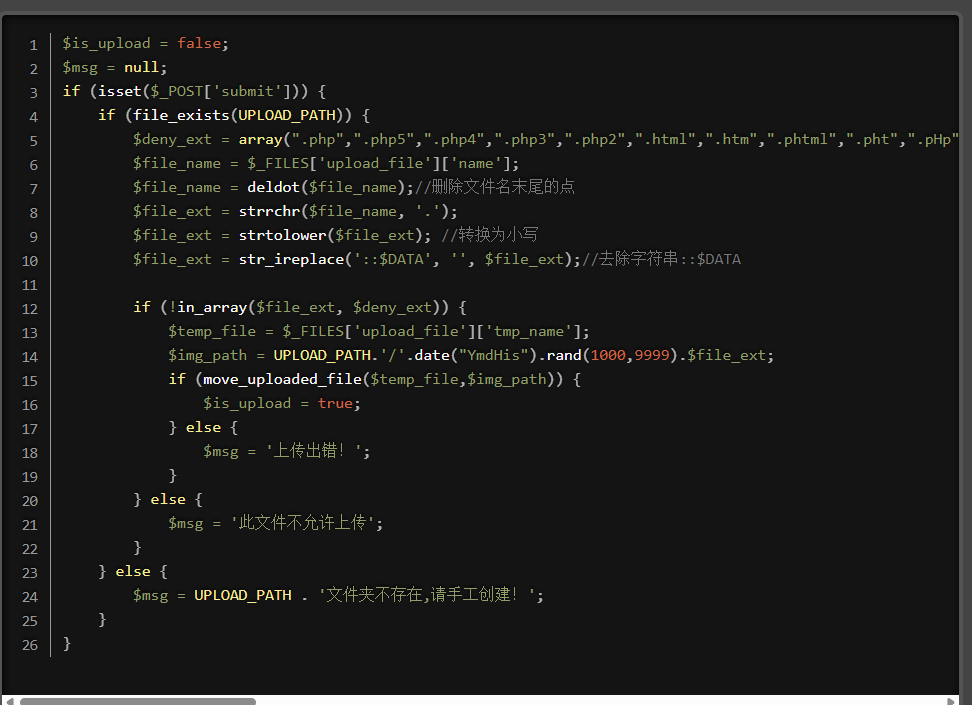
Task: Click the '} else {' on line 20
Action: coord(167,499)
